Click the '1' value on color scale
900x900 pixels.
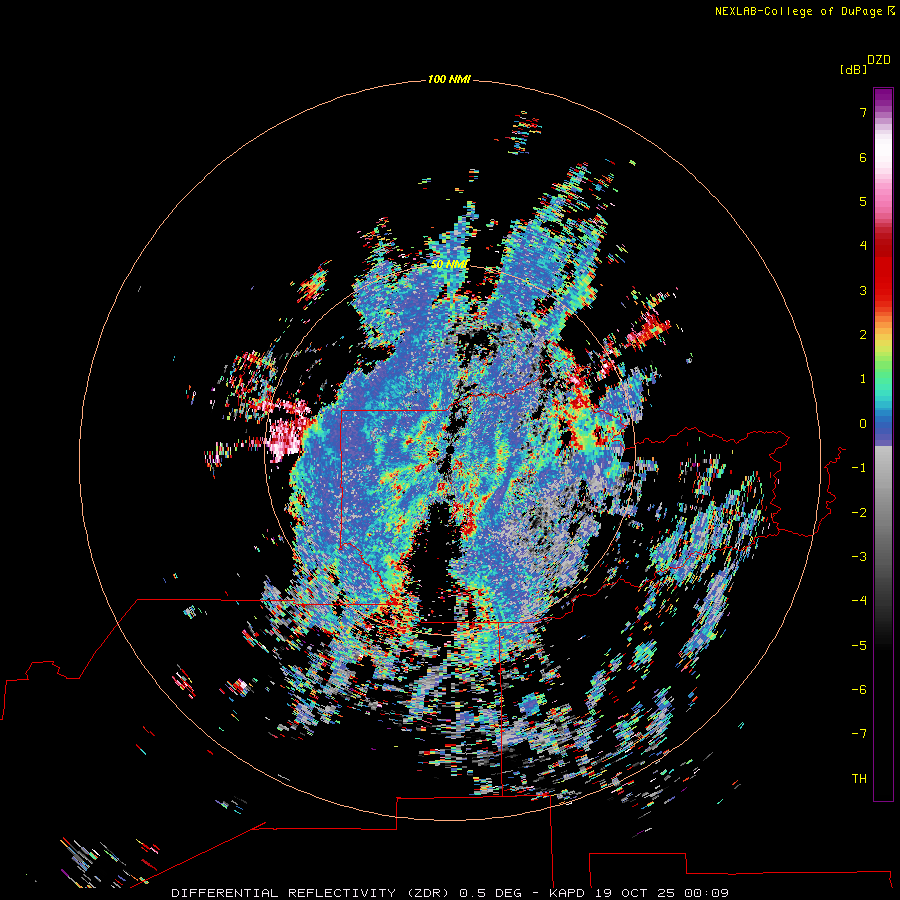pyautogui.click(x=863, y=379)
